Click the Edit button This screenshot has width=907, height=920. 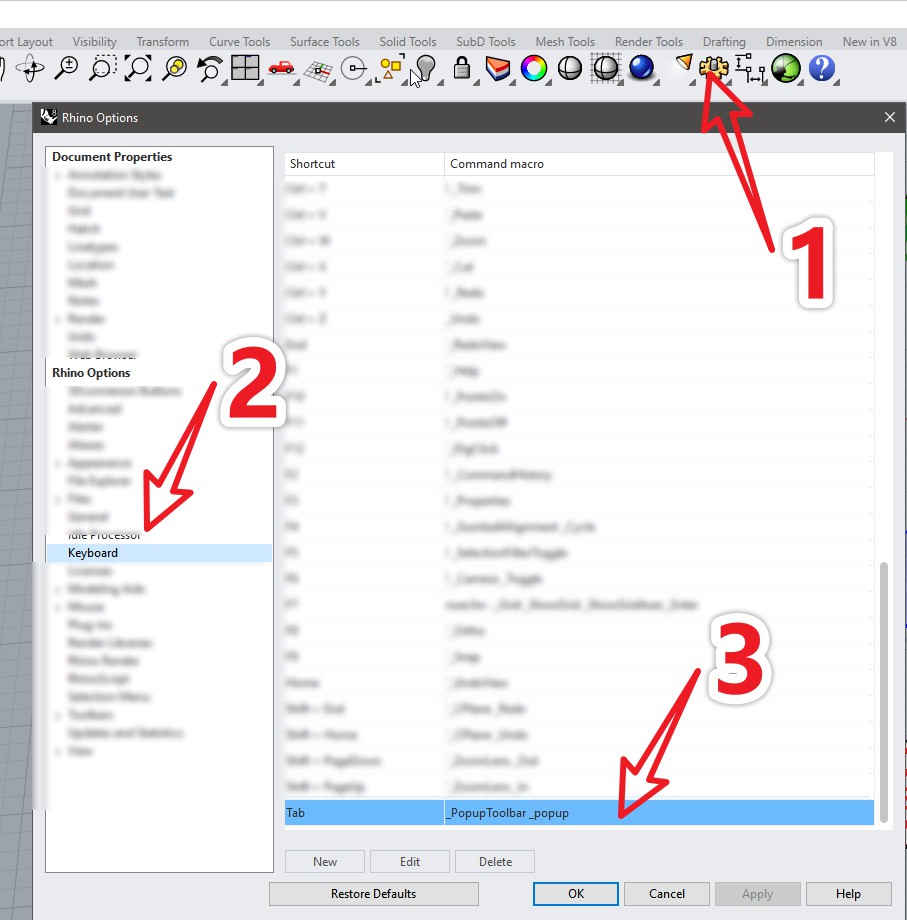point(409,861)
